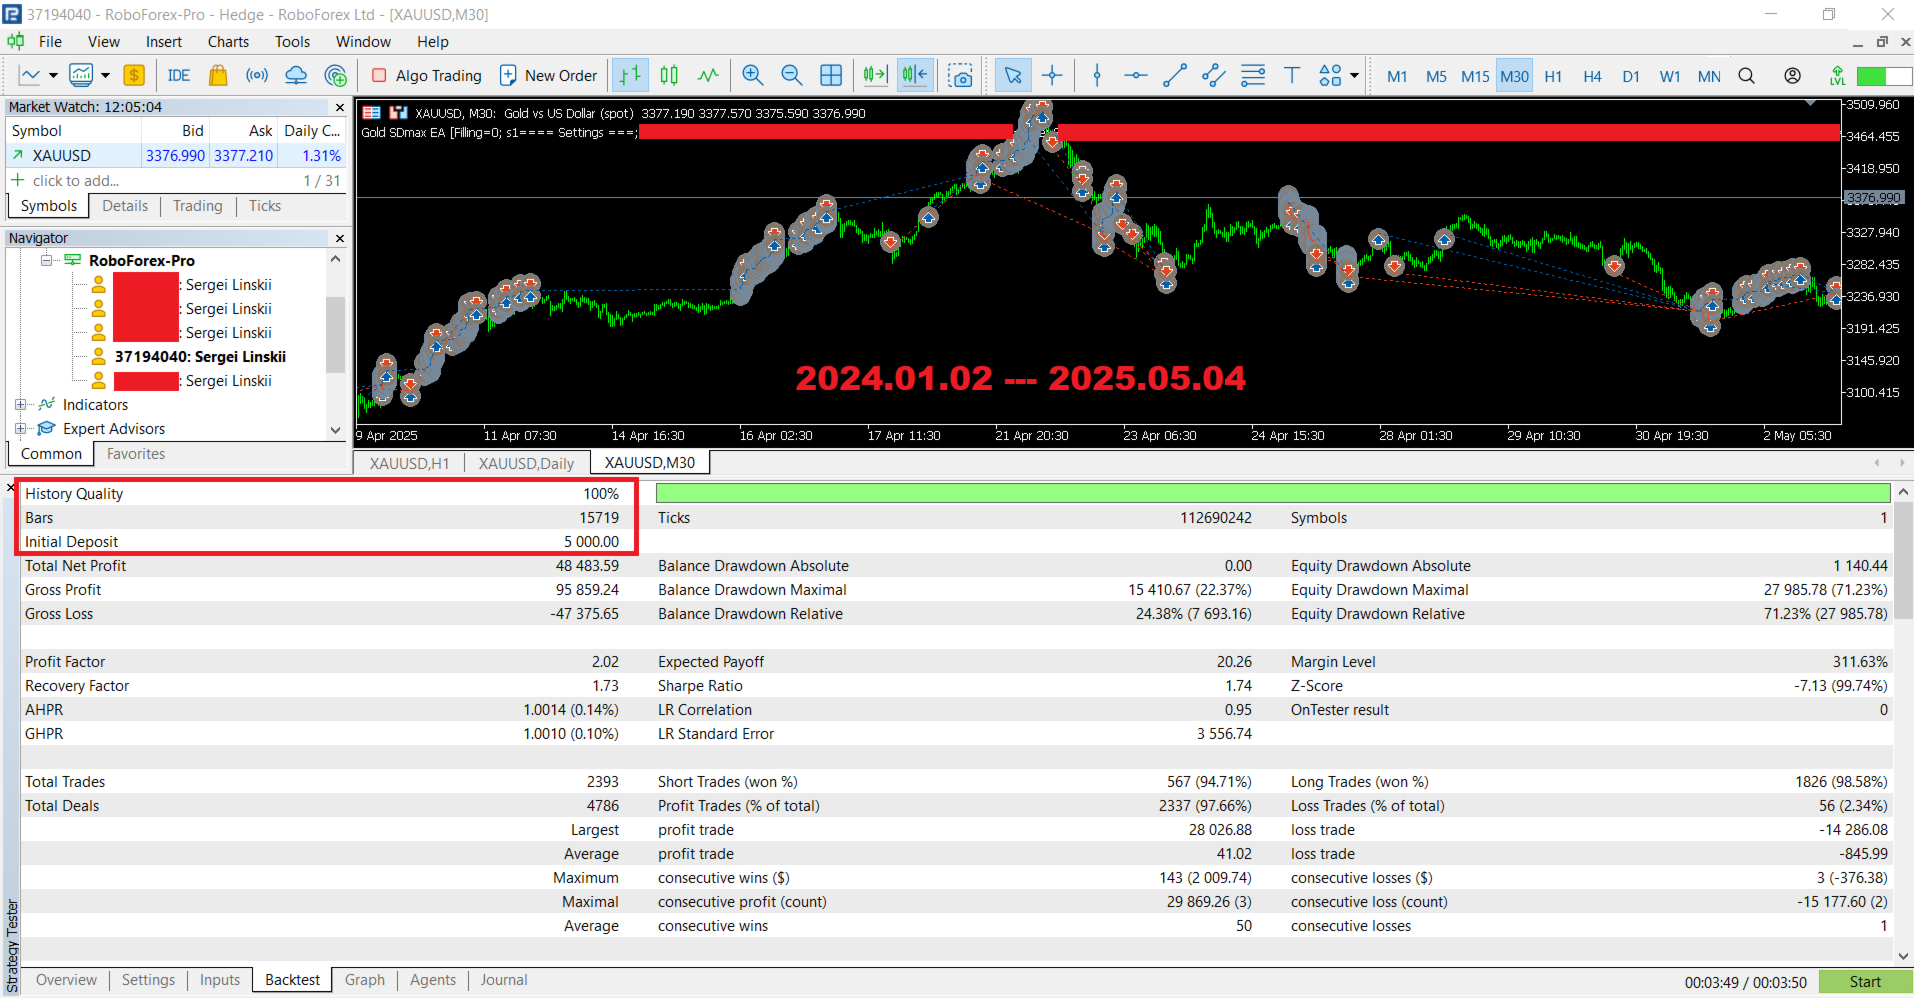
Task: Switch to W1 timeframe
Action: [1670, 76]
